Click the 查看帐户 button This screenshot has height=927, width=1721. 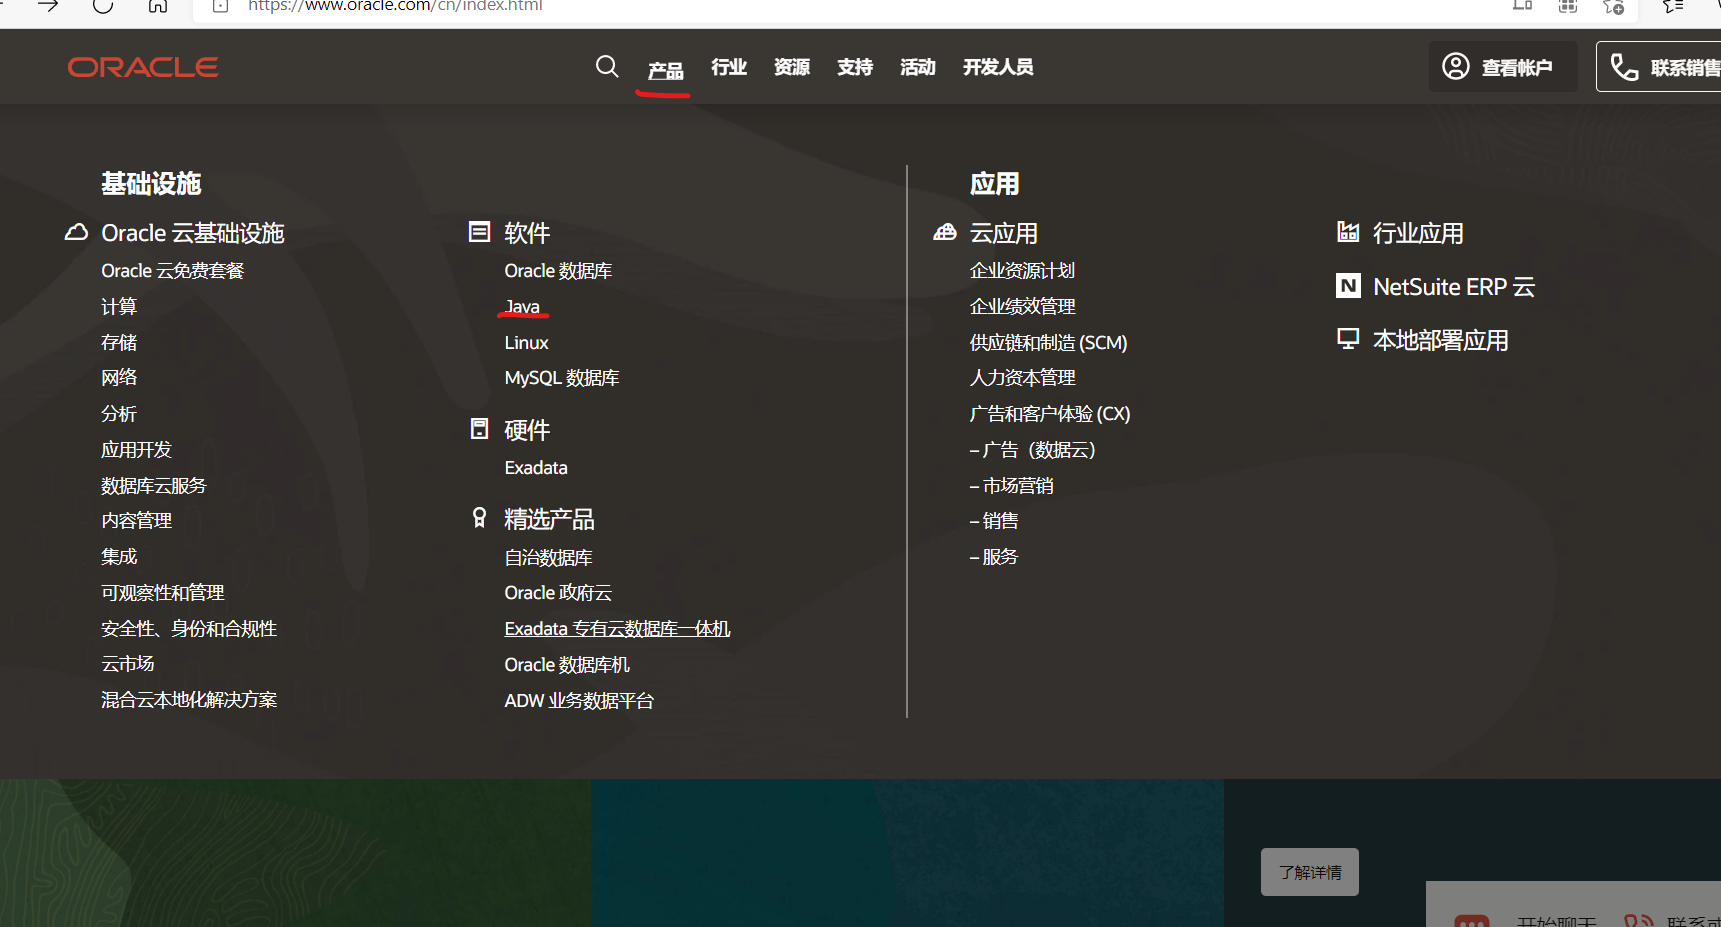[x=1503, y=66]
